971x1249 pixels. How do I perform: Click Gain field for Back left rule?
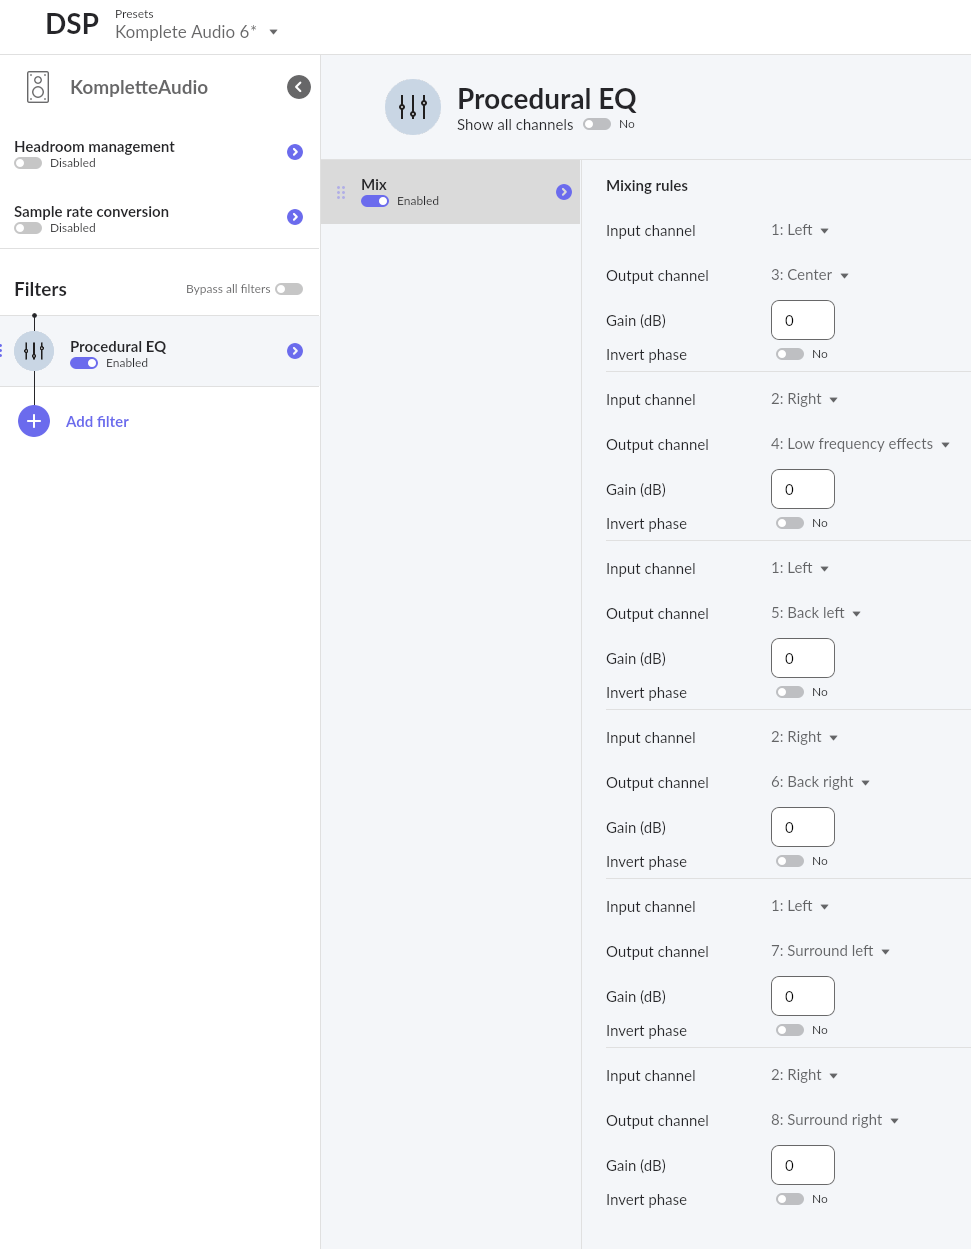click(803, 658)
